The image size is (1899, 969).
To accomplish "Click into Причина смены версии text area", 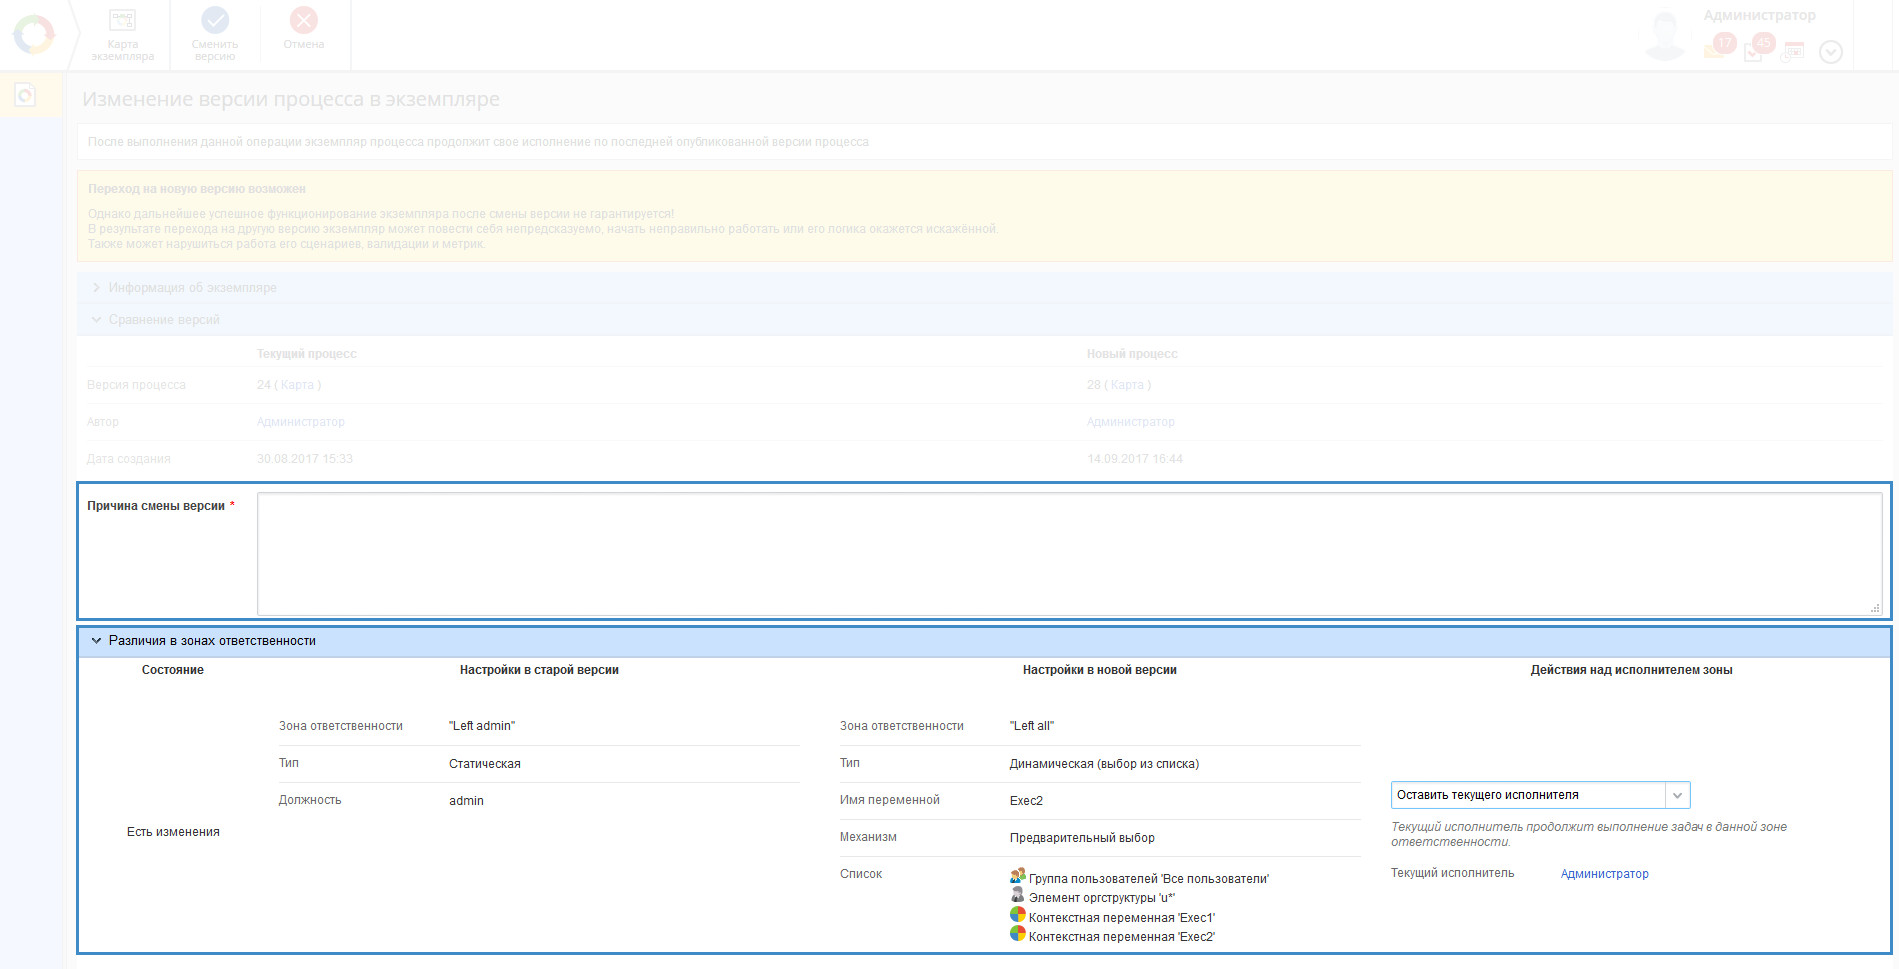I will (x=1069, y=553).
